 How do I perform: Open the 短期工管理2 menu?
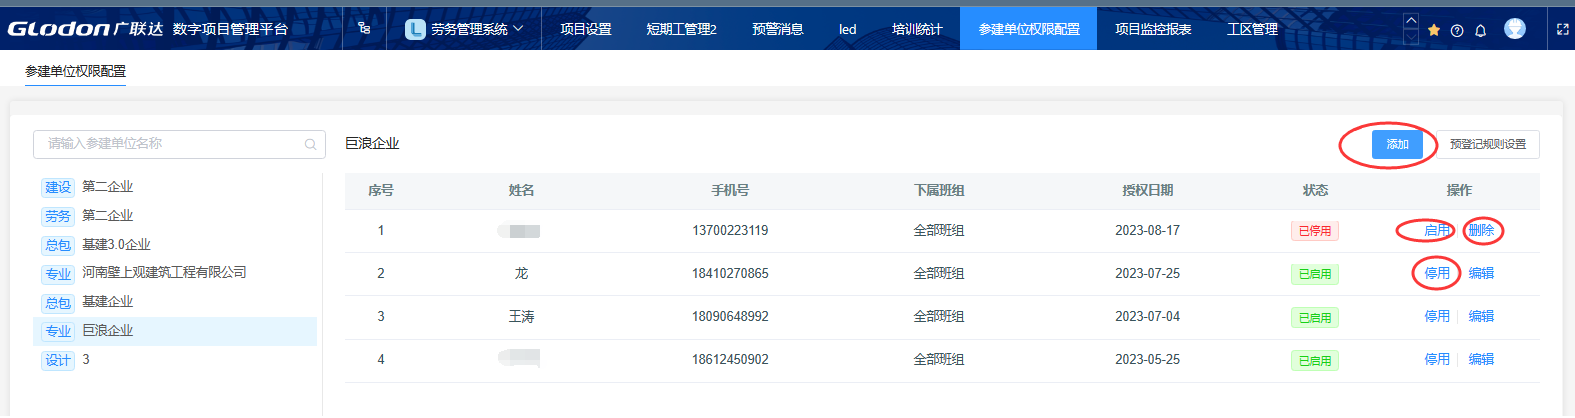pyautogui.click(x=681, y=29)
